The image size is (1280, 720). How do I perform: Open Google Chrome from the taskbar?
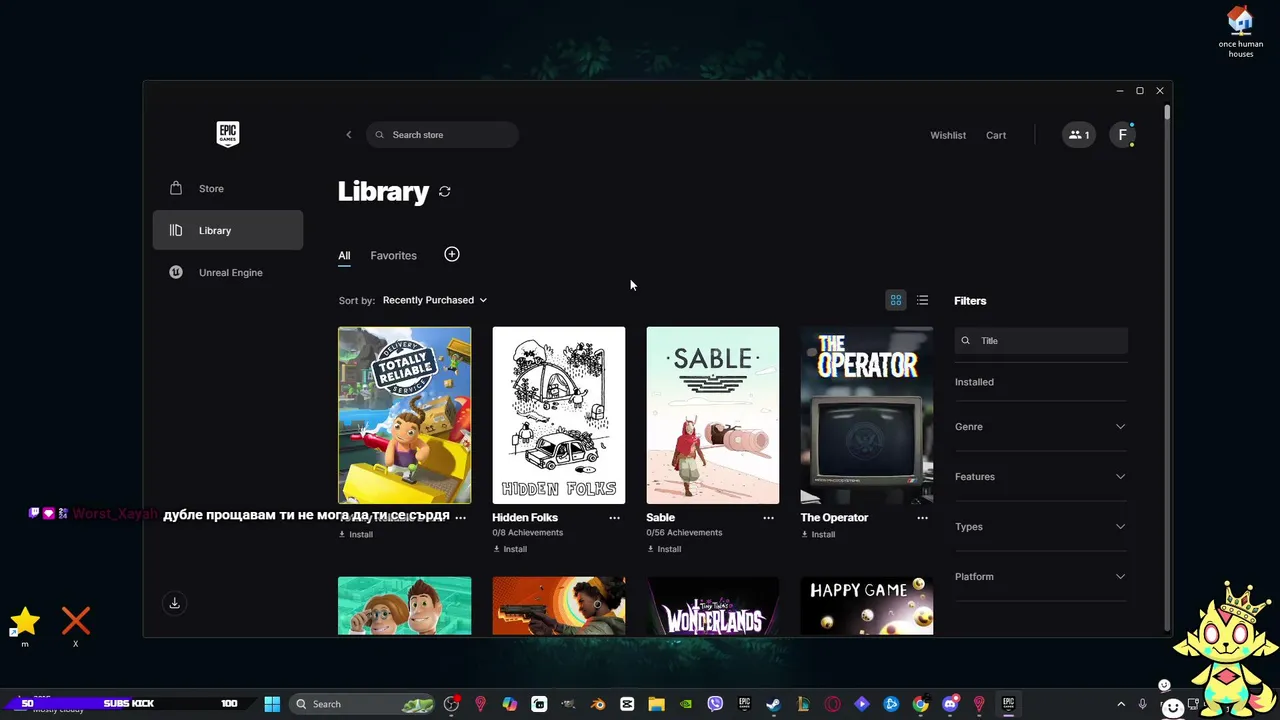pos(920,704)
